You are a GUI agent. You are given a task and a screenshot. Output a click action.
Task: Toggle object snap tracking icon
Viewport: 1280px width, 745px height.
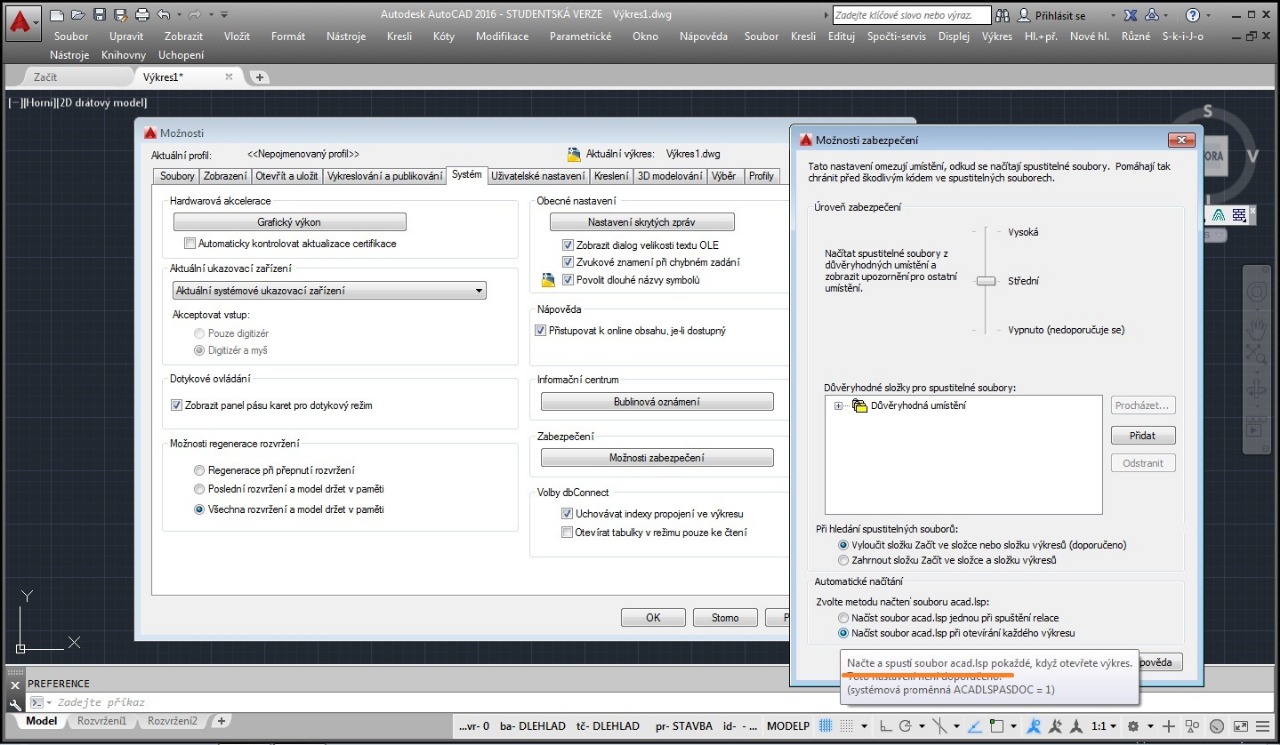pos(974,726)
